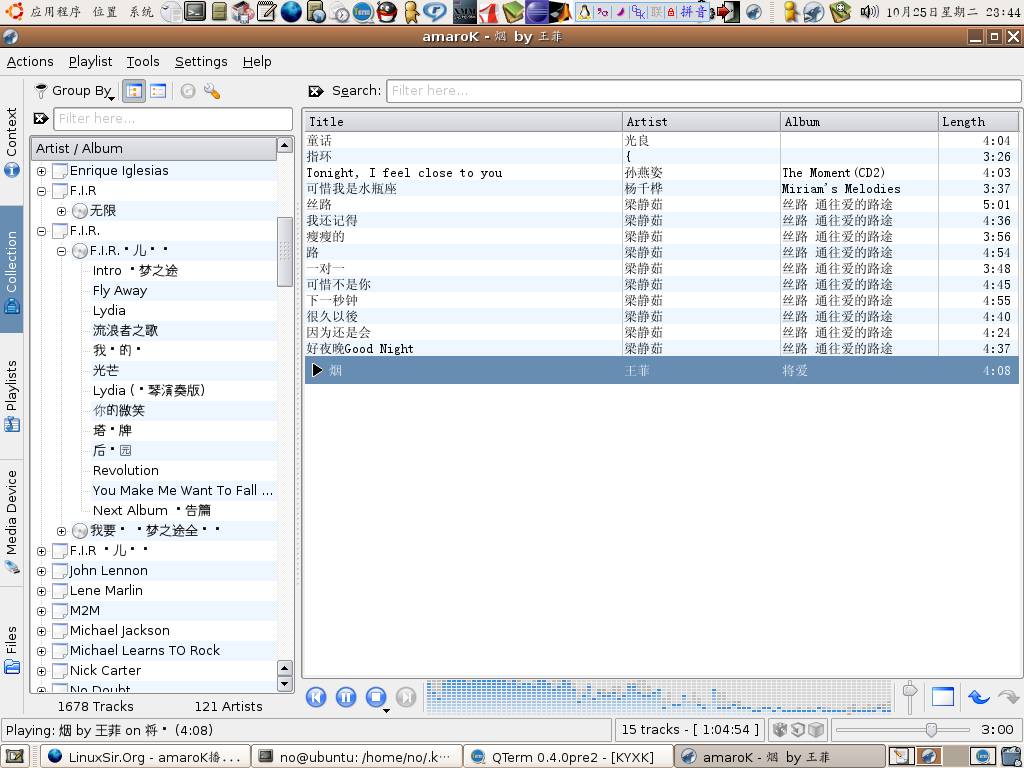Open the Playlist menu
1024x768 pixels.
(90, 61)
